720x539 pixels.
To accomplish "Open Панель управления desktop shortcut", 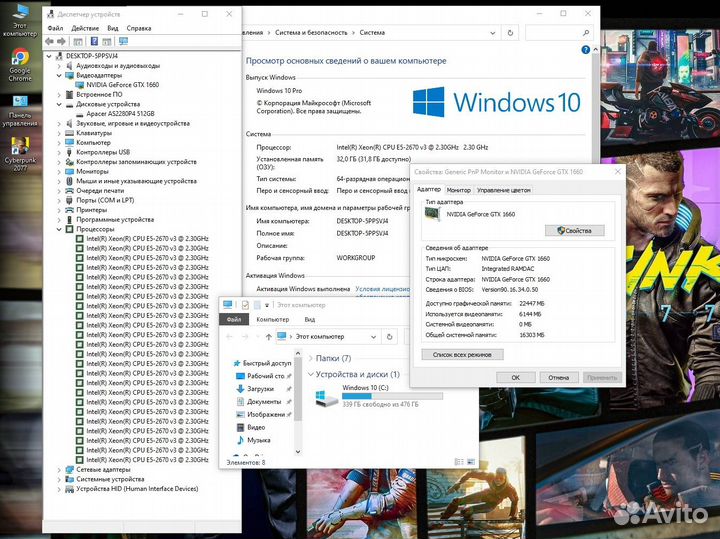I will tap(20, 110).
